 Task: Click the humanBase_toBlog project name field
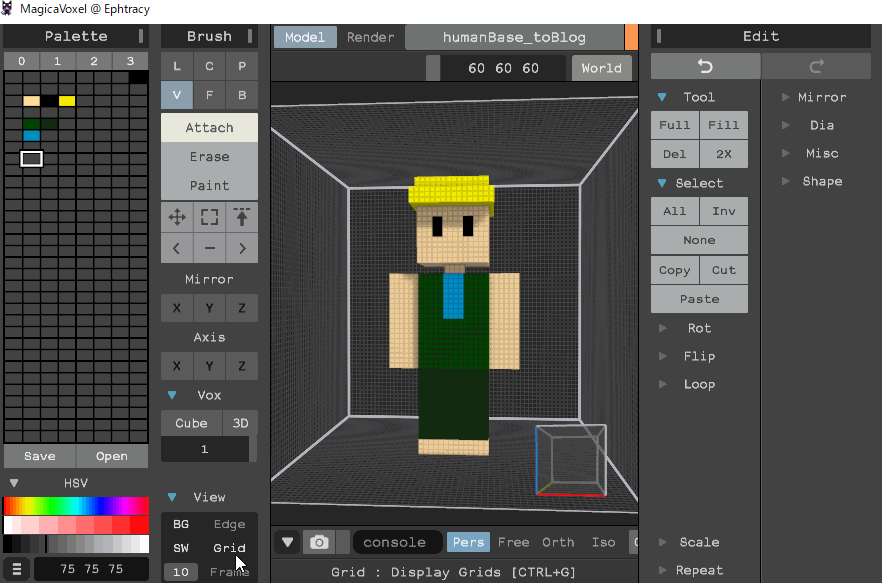coord(516,36)
